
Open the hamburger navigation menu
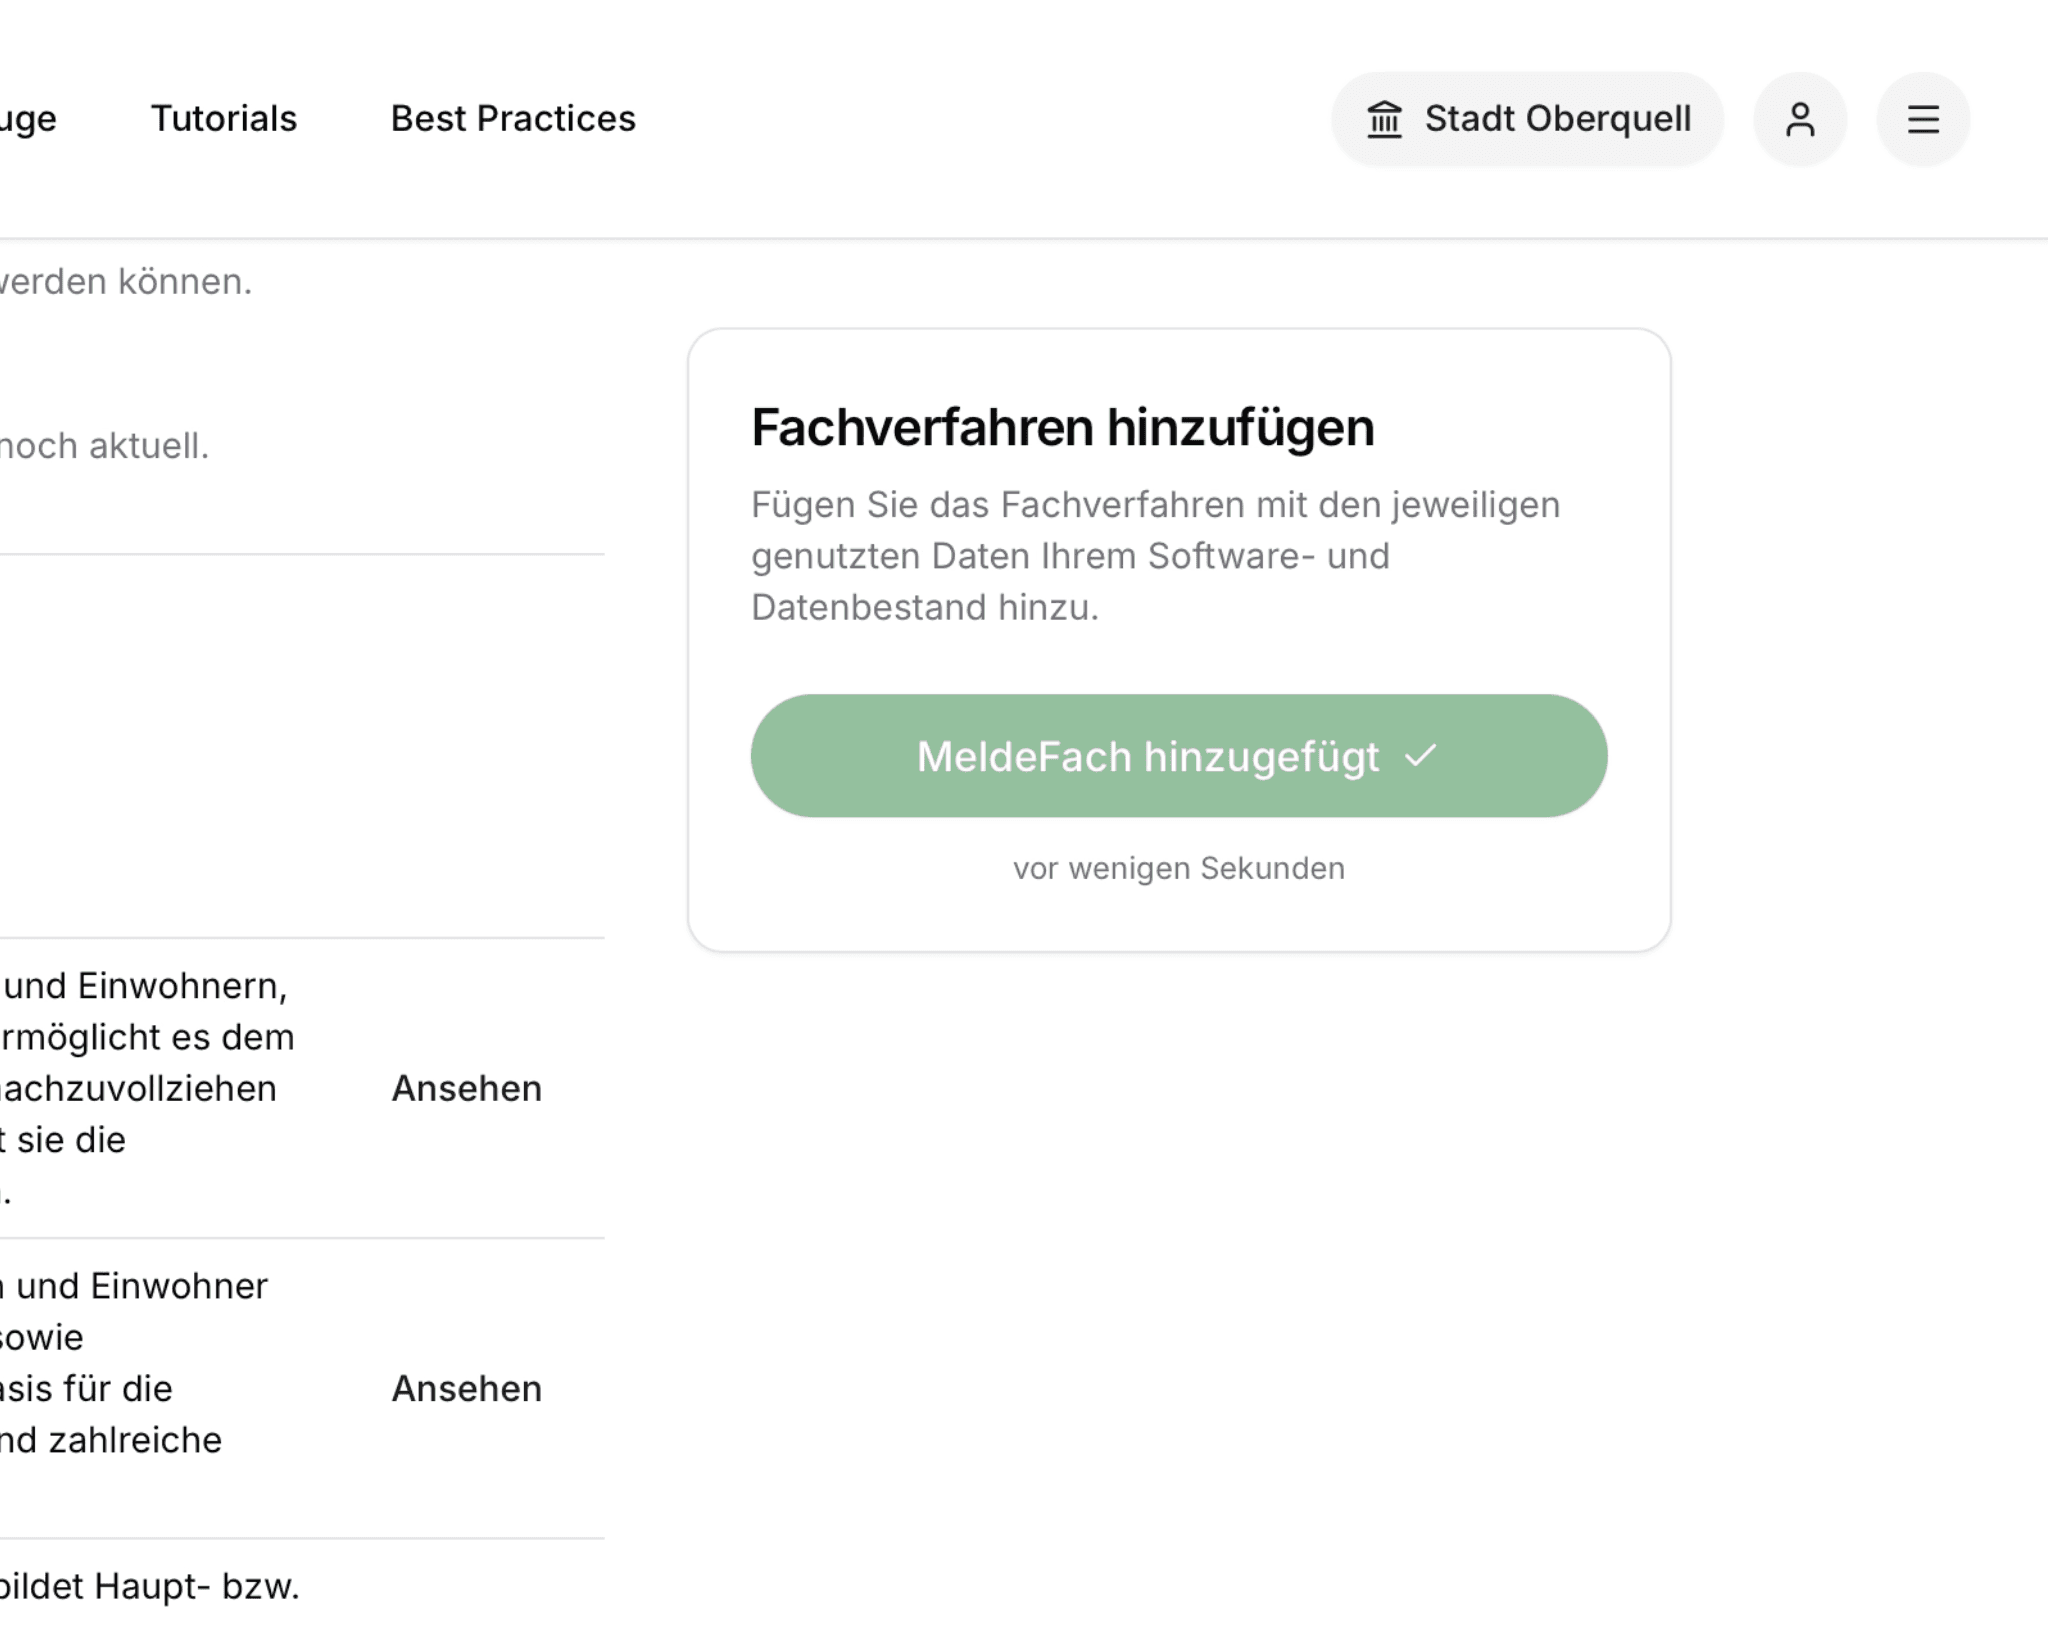tap(1923, 118)
